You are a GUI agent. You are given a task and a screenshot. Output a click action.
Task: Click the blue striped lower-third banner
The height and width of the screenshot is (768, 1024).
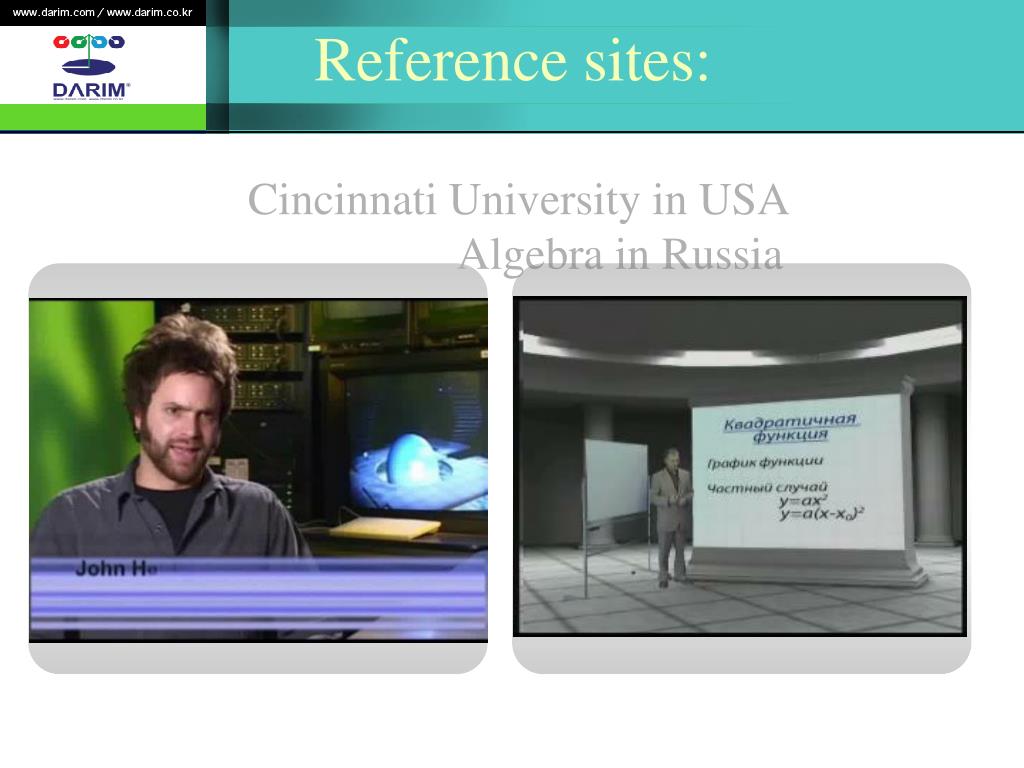point(259,594)
